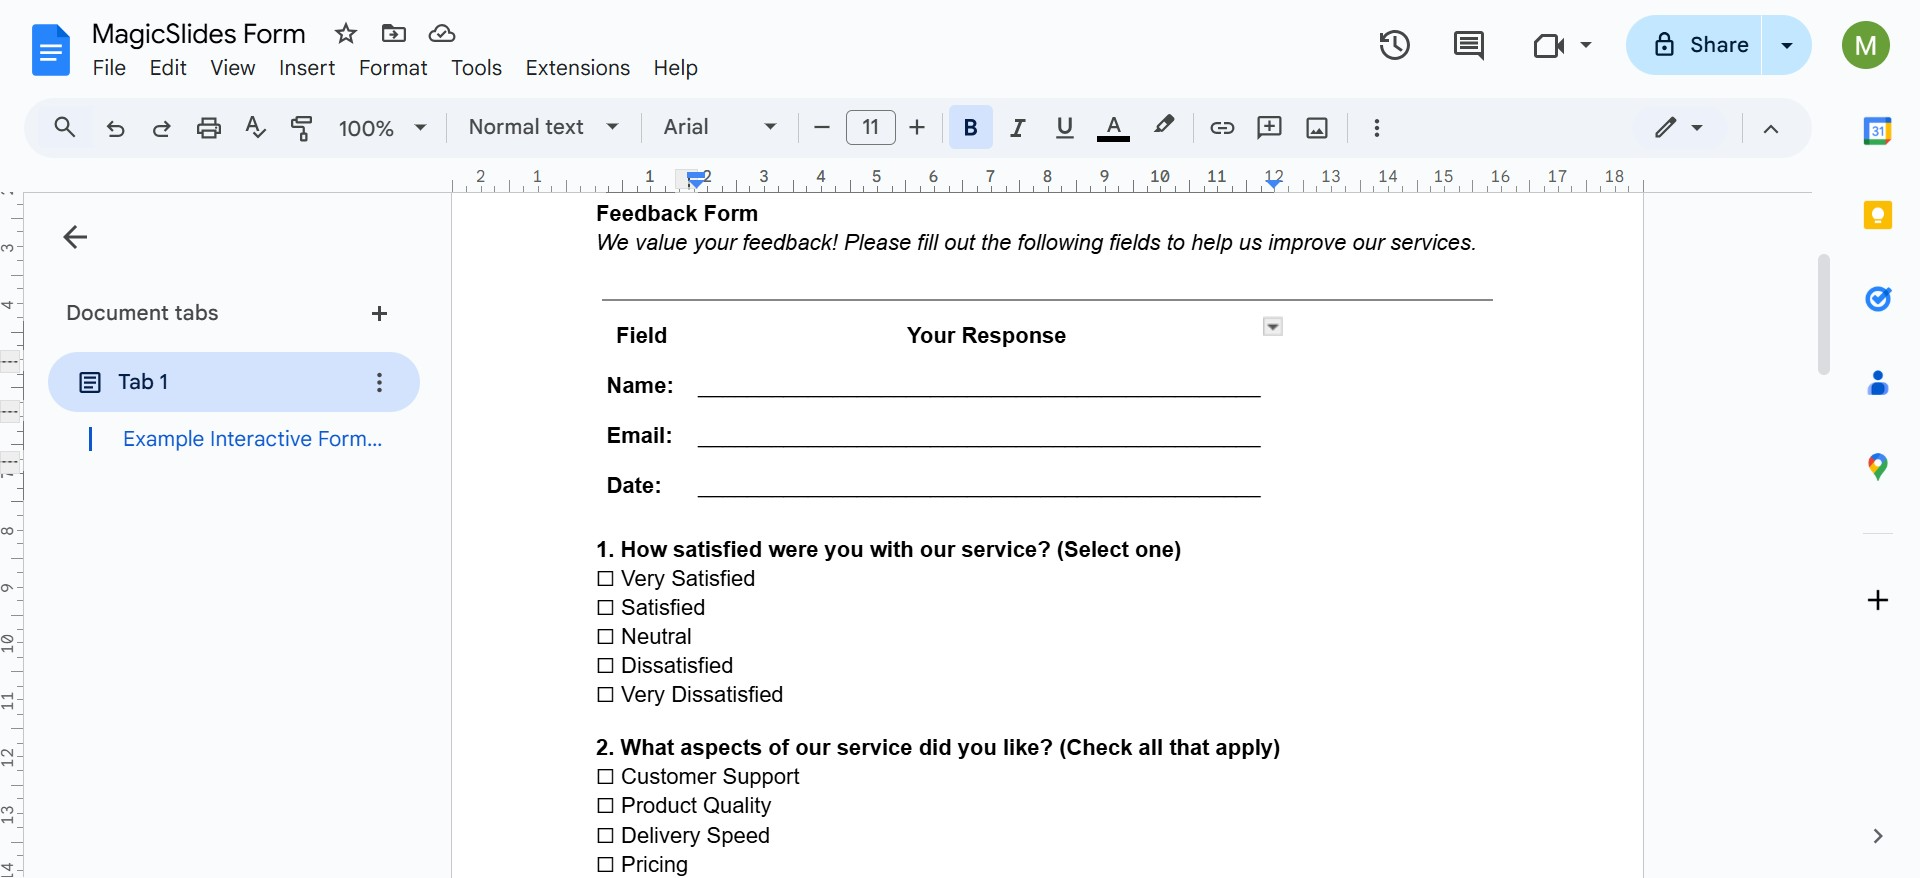
Task: Add a comment from the toolbar
Action: (1269, 127)
